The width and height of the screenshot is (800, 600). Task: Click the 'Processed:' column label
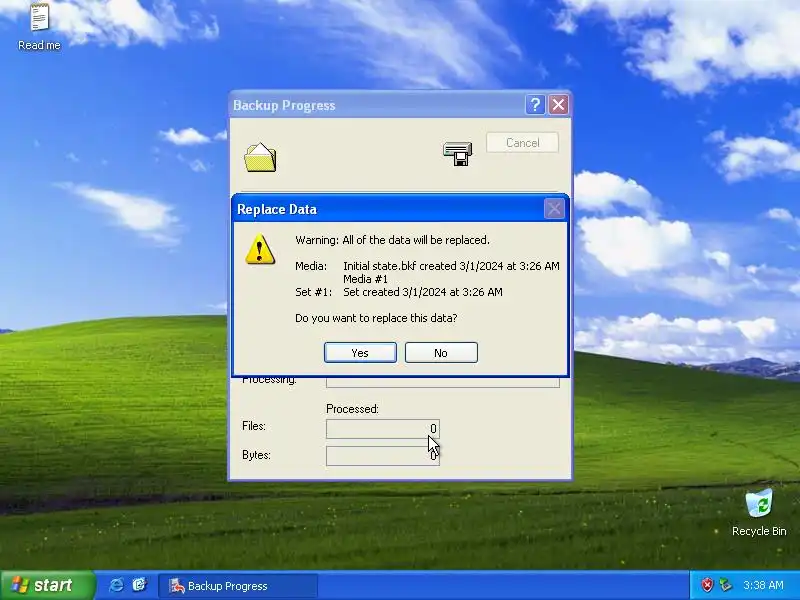352,409
